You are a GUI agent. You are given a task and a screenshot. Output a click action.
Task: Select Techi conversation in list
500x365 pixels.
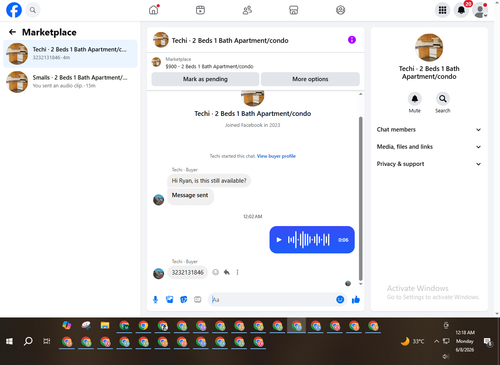pos(70,54)
